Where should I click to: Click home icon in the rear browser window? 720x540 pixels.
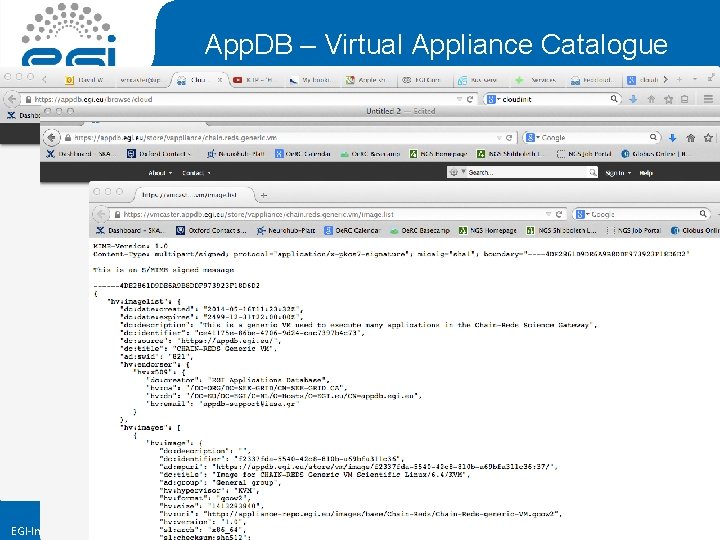651,99
